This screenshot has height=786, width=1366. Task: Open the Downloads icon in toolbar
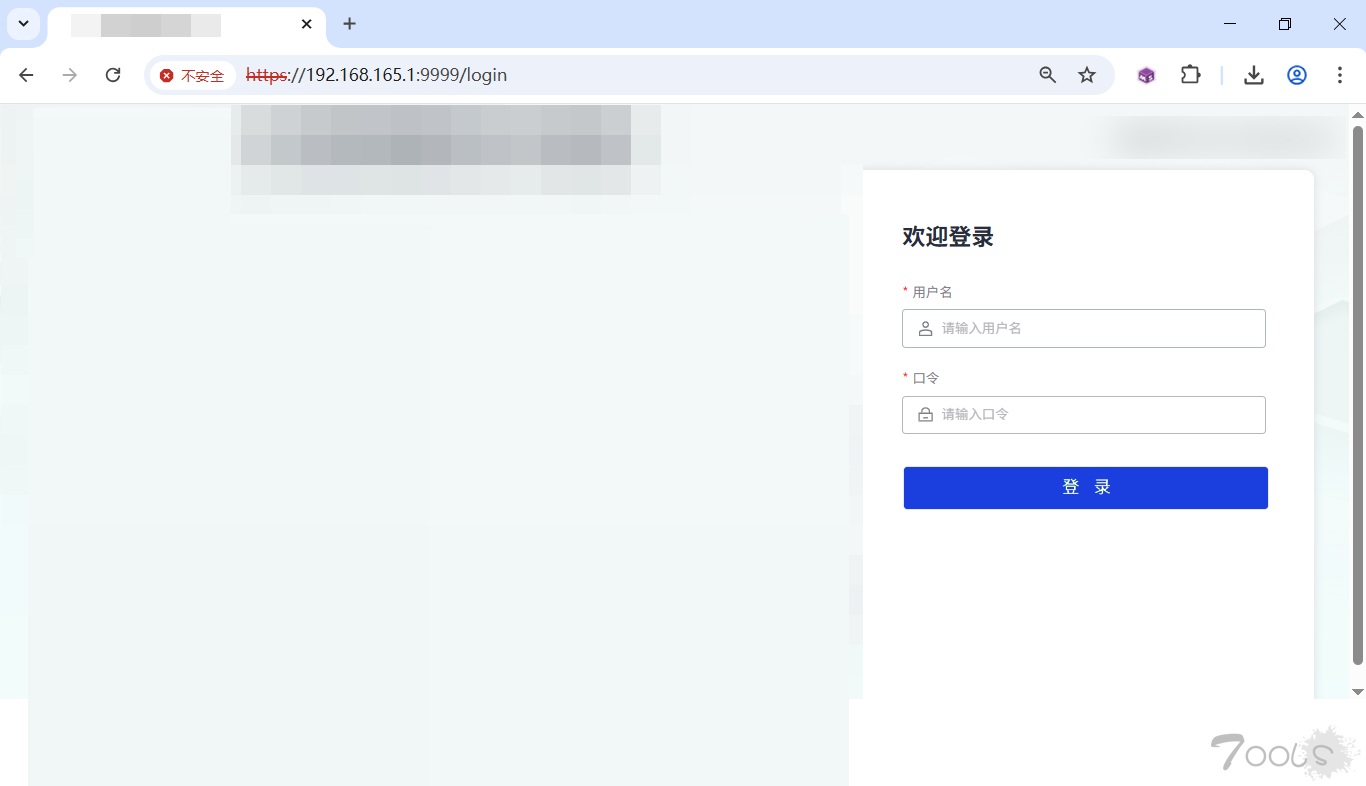[x=1253, y=75]
